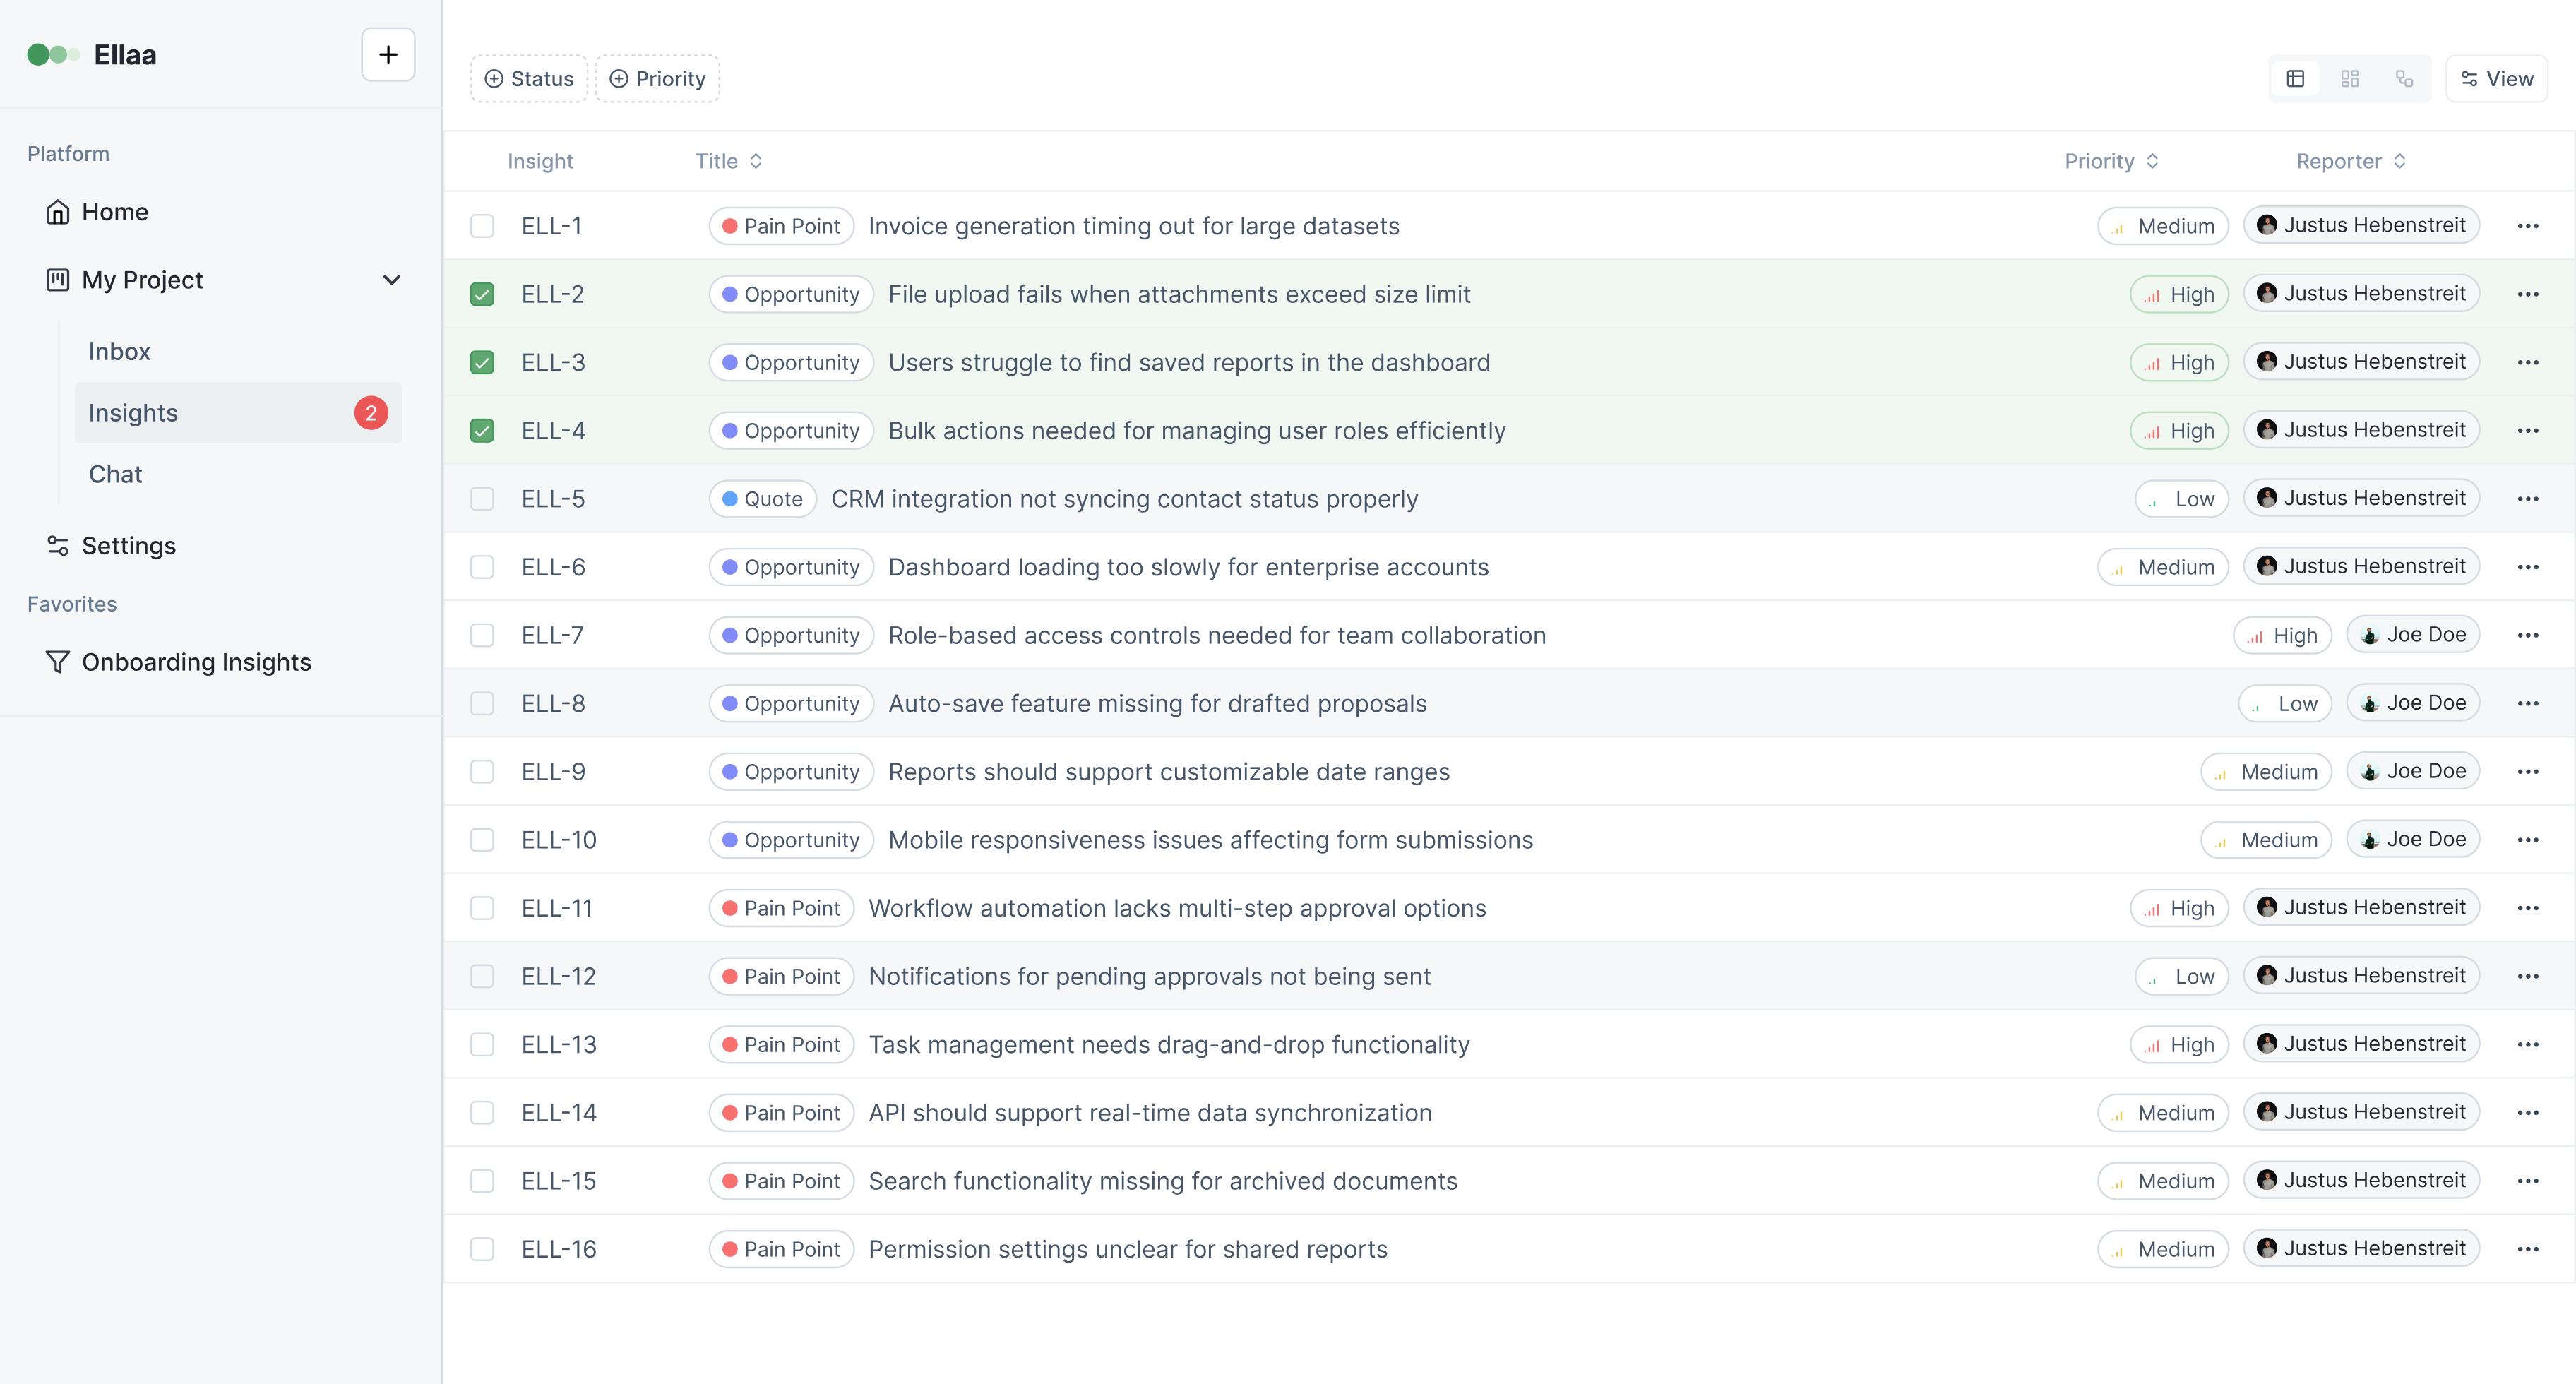Sort by the Reporter column header
This screenshot has width=2576, height=1384.
point(2350,161)
